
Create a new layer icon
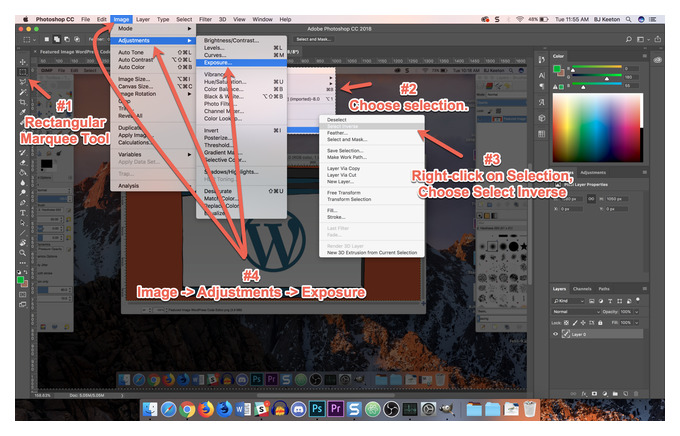point(625,393)
